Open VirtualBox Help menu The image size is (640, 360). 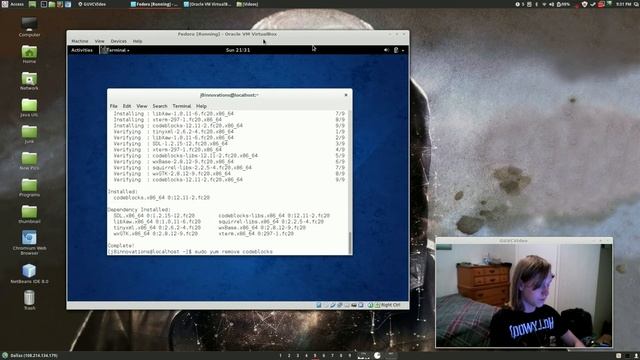click(137, 41)
